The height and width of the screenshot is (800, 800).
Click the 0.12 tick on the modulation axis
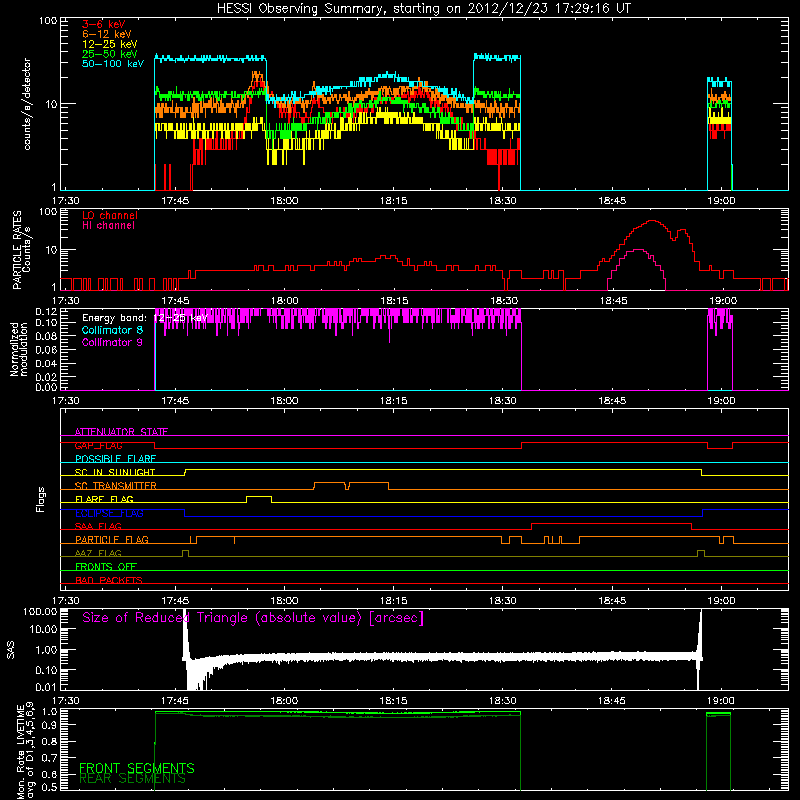[46, 312]
